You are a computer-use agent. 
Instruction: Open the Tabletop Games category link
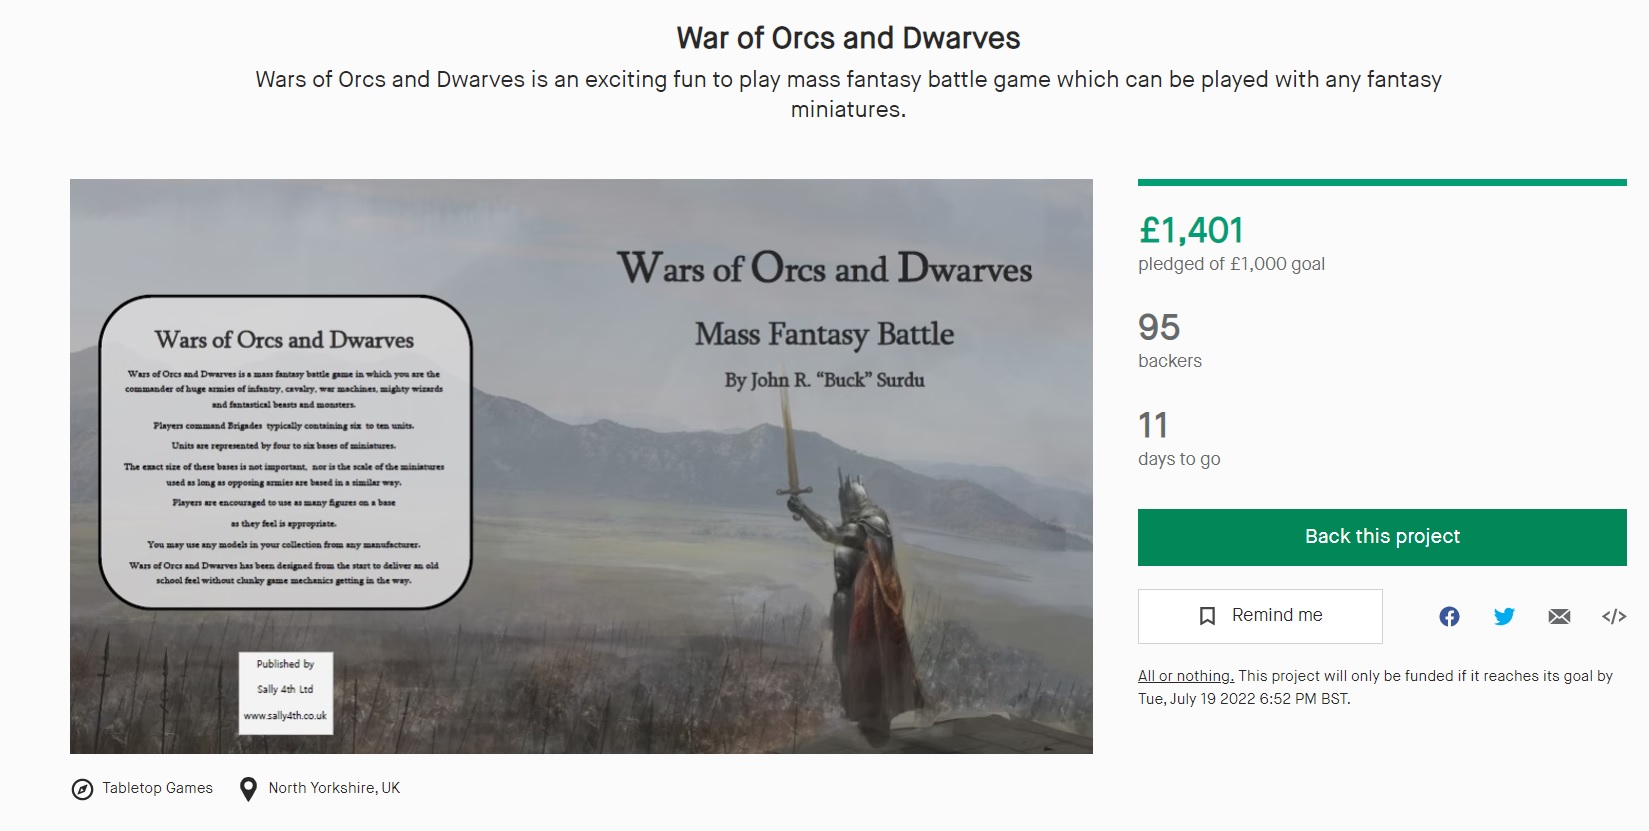[x=155, y=788]
